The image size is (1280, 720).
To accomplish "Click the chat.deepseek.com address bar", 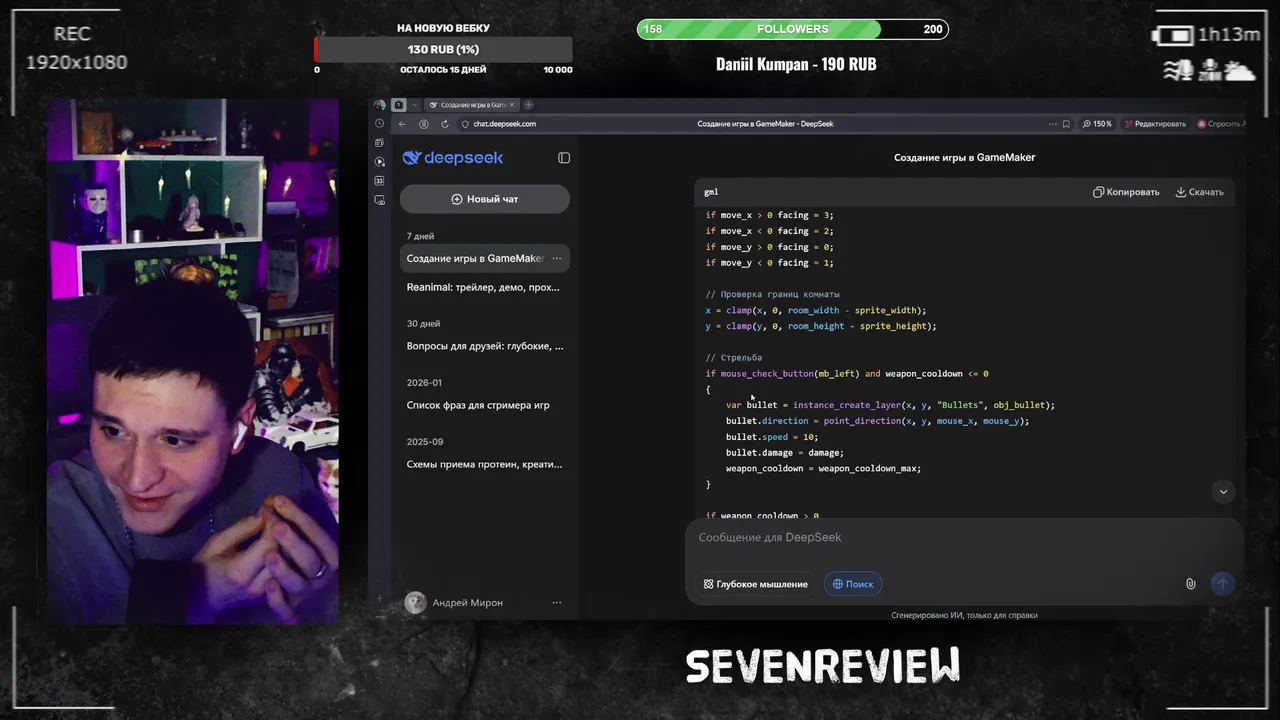I will point(505,124).
